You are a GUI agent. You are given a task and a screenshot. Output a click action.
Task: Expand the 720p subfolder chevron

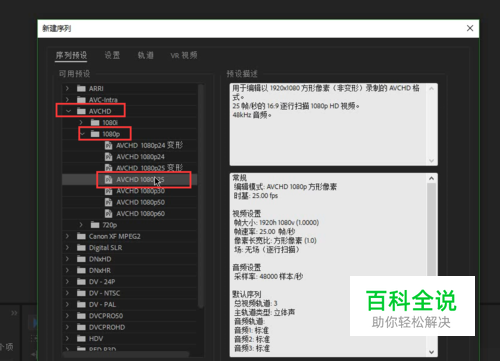[x=81, y=225]
